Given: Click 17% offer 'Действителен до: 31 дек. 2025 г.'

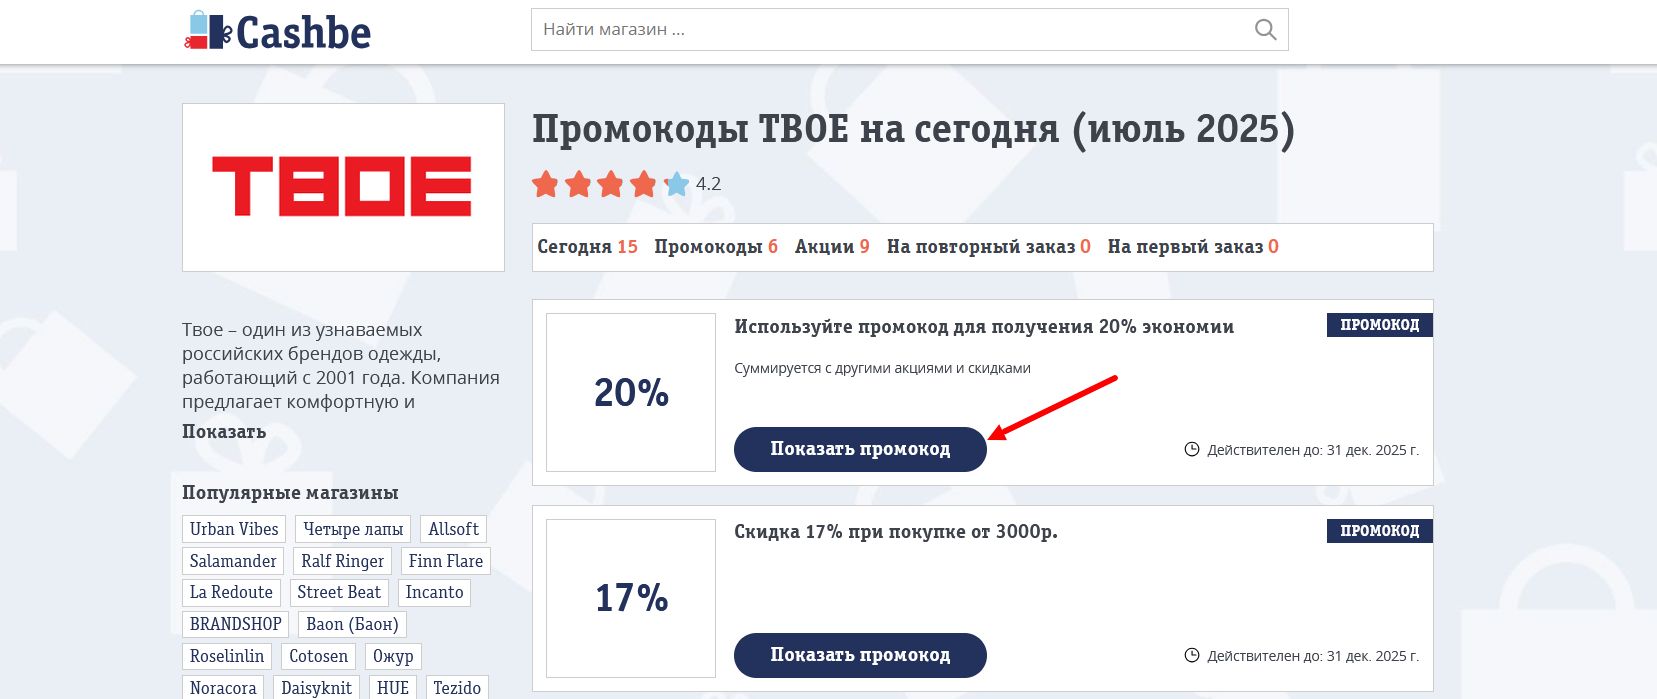Looking at the screenshot, I should point(1312,656).
